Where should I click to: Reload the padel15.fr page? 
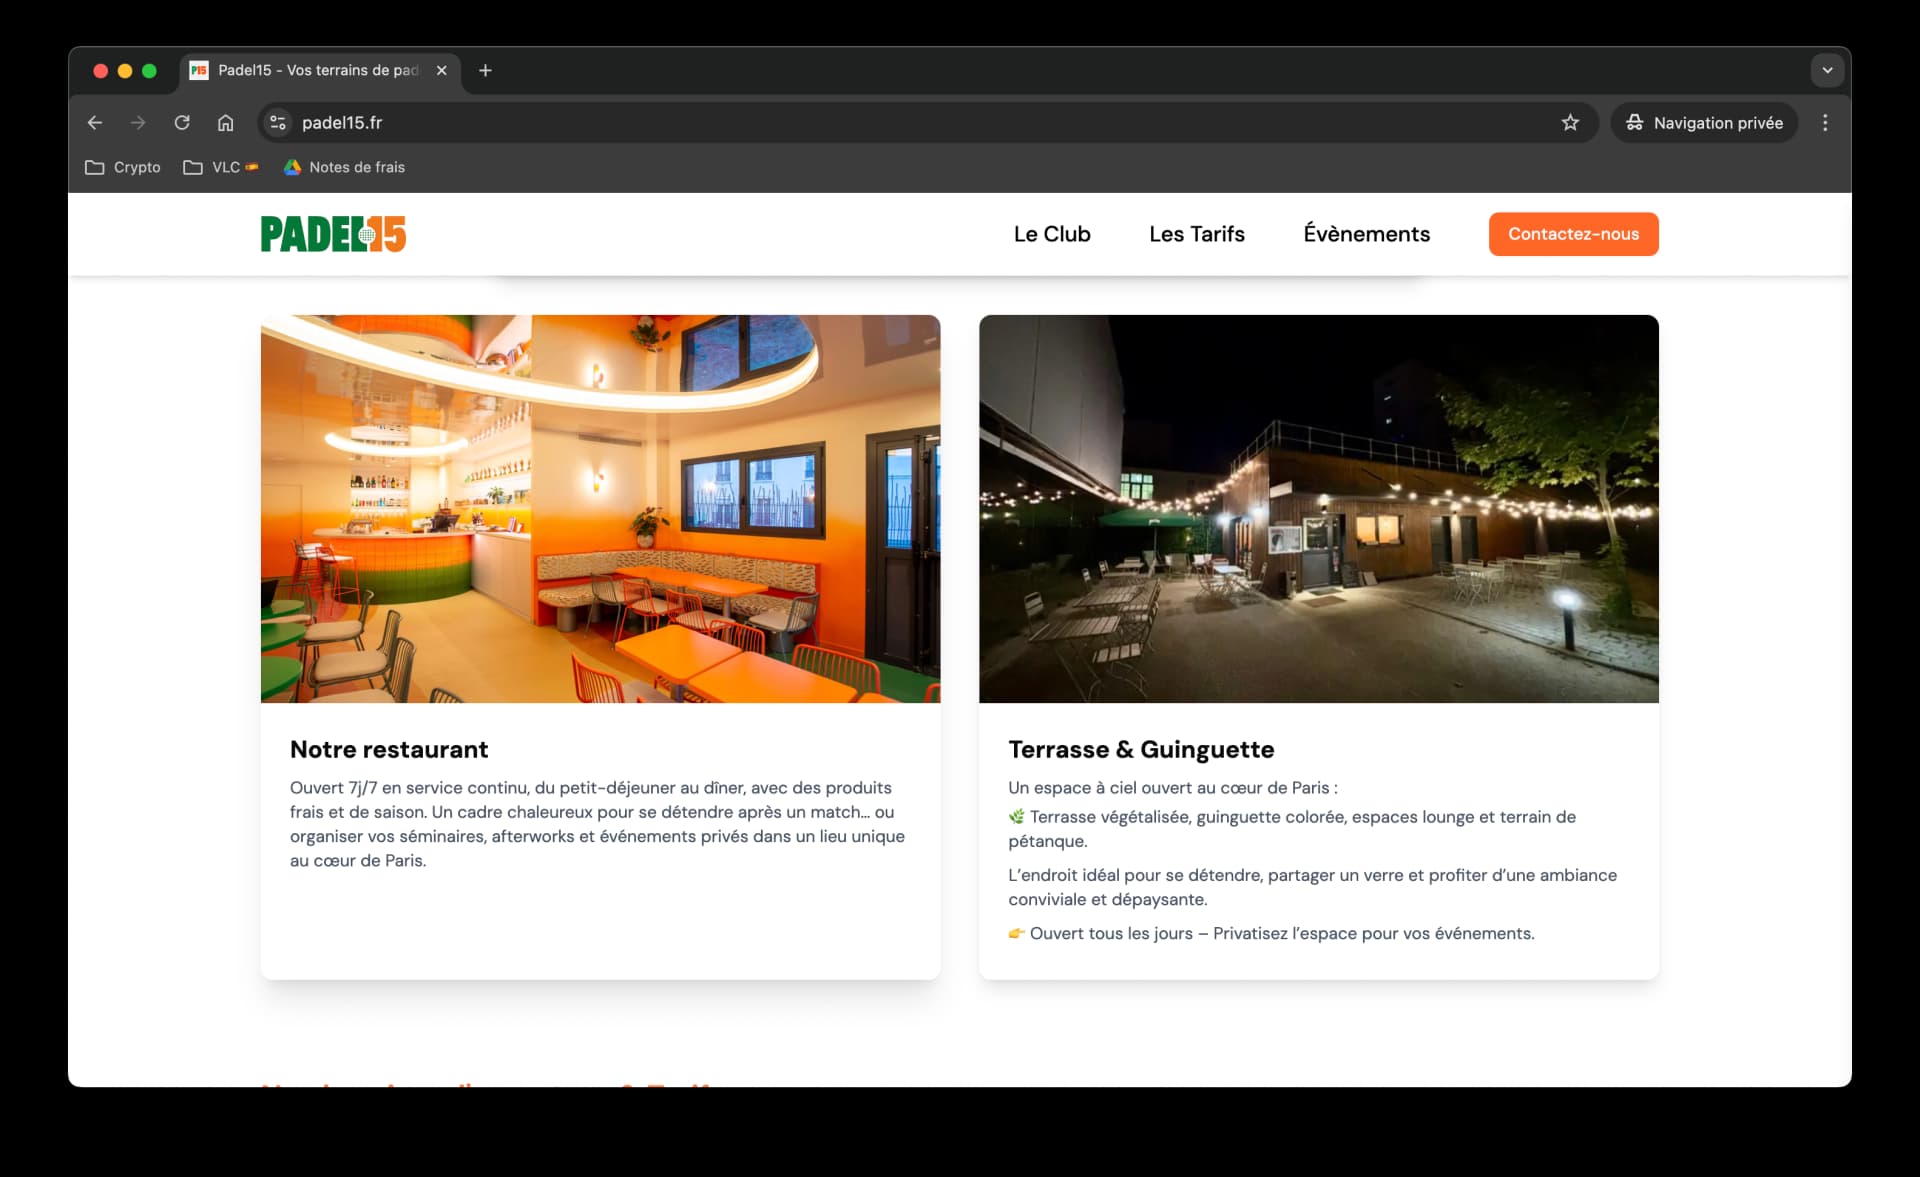pos(182,123)
